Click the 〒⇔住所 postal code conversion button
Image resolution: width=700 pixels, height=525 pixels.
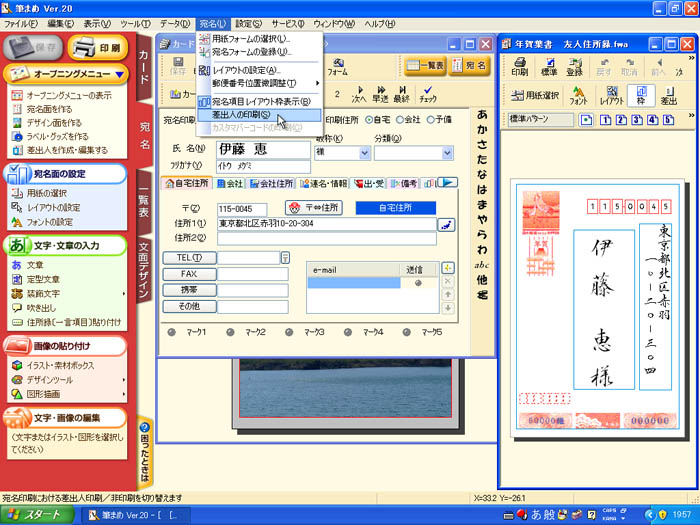pyautogui.click(x=313, y=208)
